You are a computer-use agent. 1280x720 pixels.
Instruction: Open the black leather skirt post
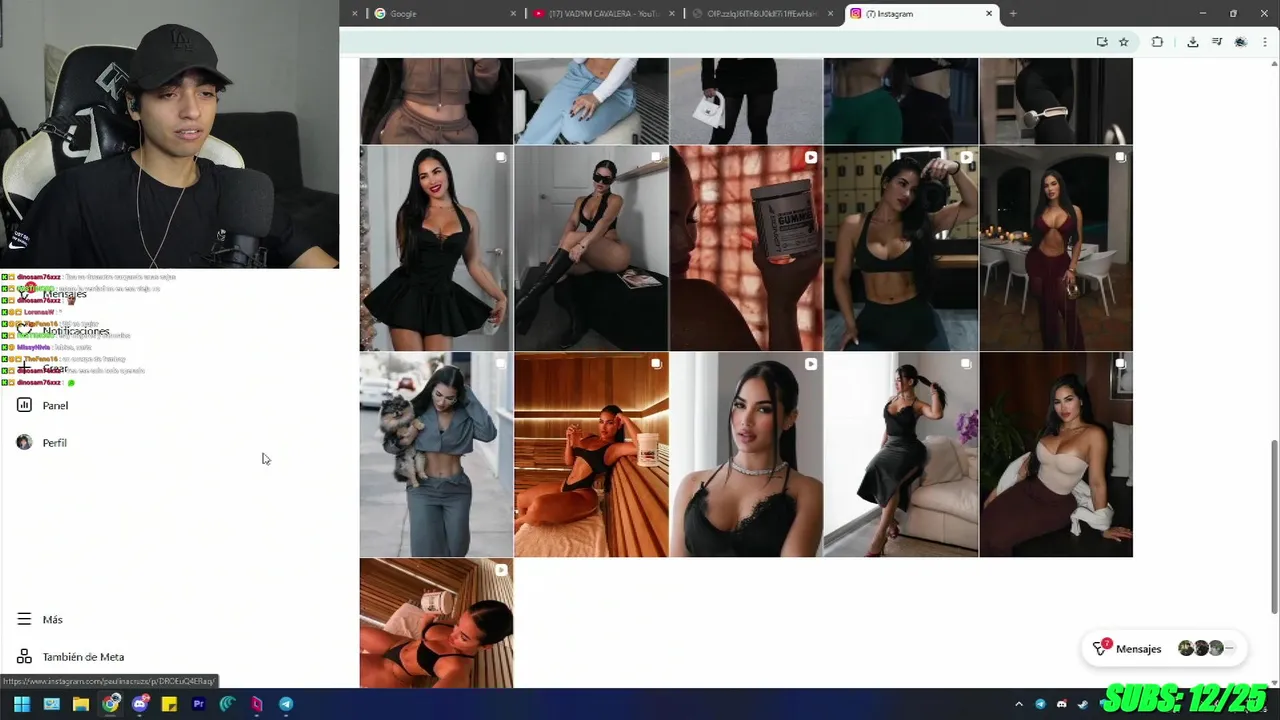tap(901, 454)
